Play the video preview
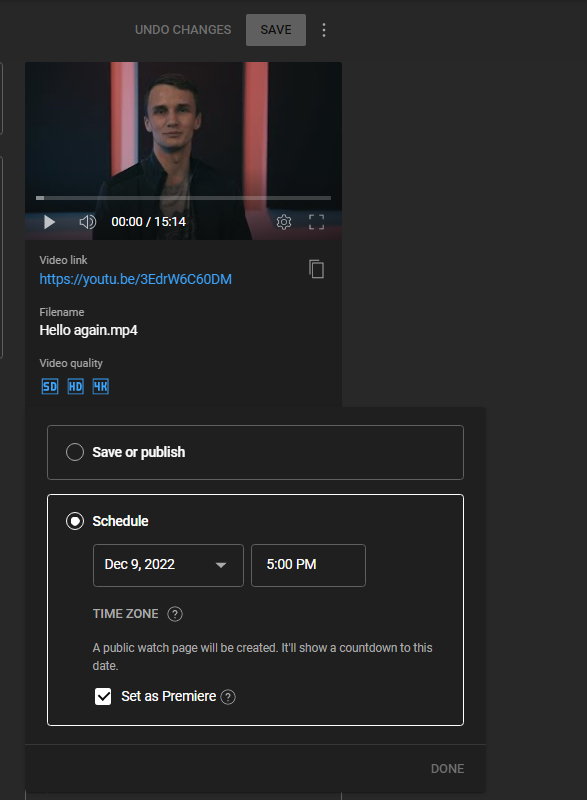The width and height of the screenshot is (587, 800). coord(49,222)
